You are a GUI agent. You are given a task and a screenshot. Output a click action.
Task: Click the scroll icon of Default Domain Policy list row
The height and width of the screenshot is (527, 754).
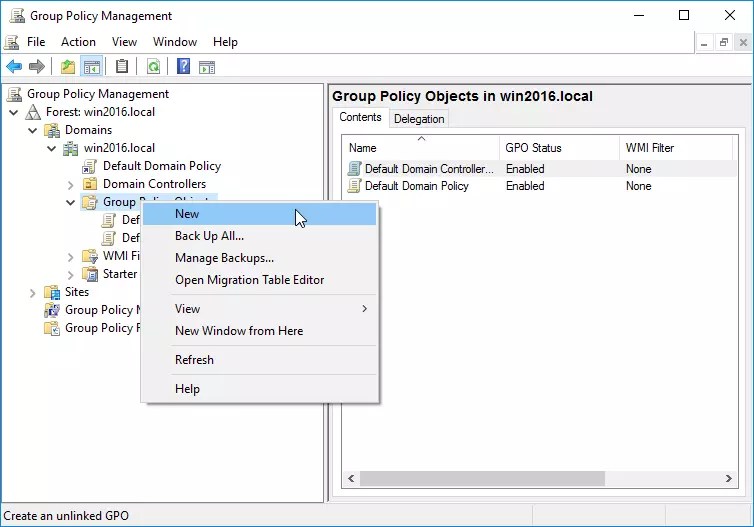(x=354, y=186)
